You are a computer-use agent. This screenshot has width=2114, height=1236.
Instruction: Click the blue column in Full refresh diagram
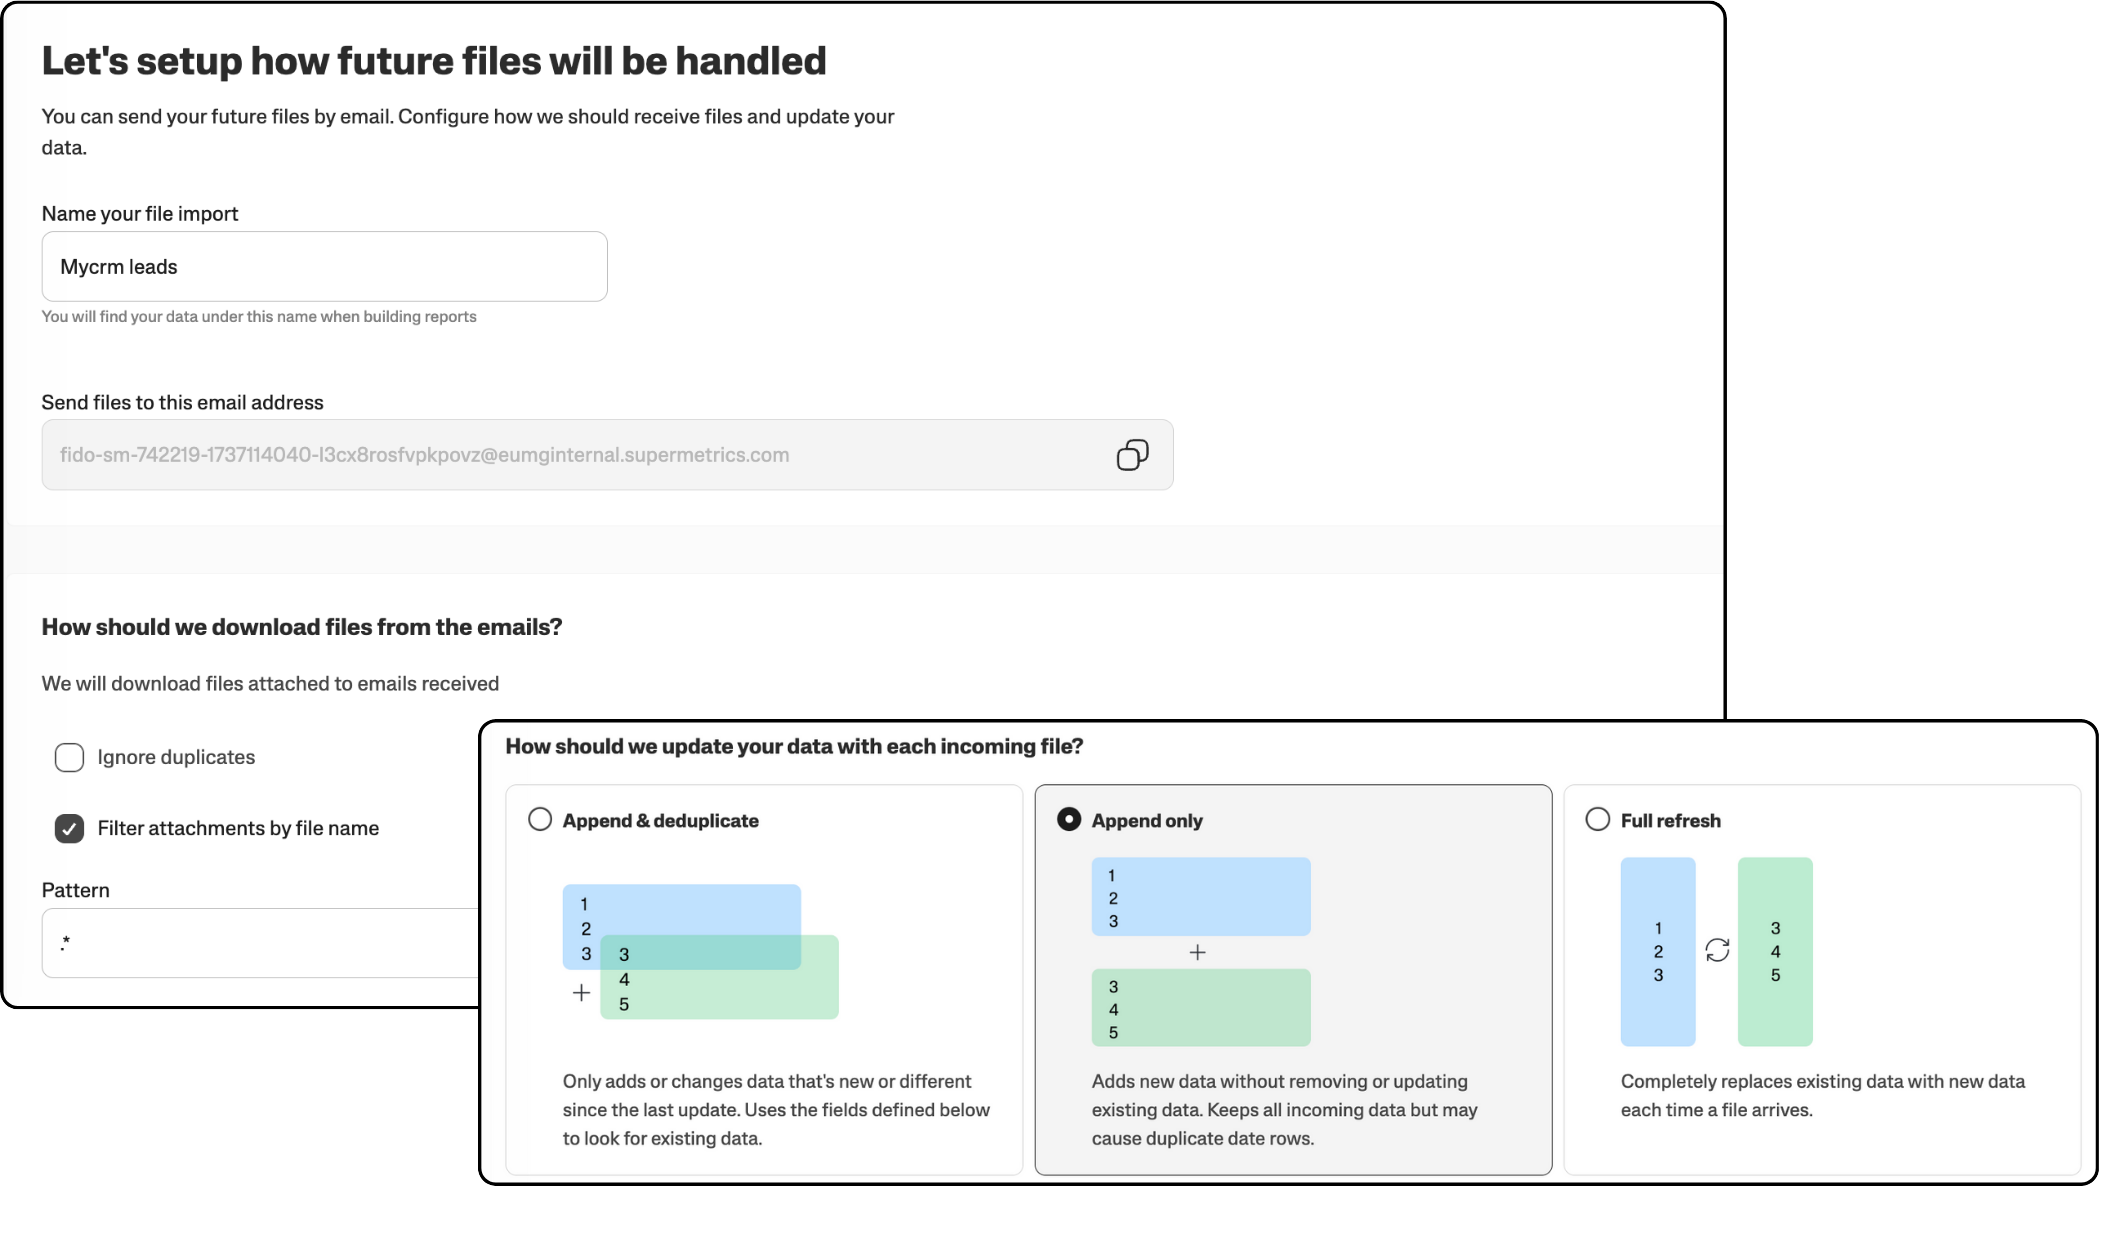[1657, 951]
